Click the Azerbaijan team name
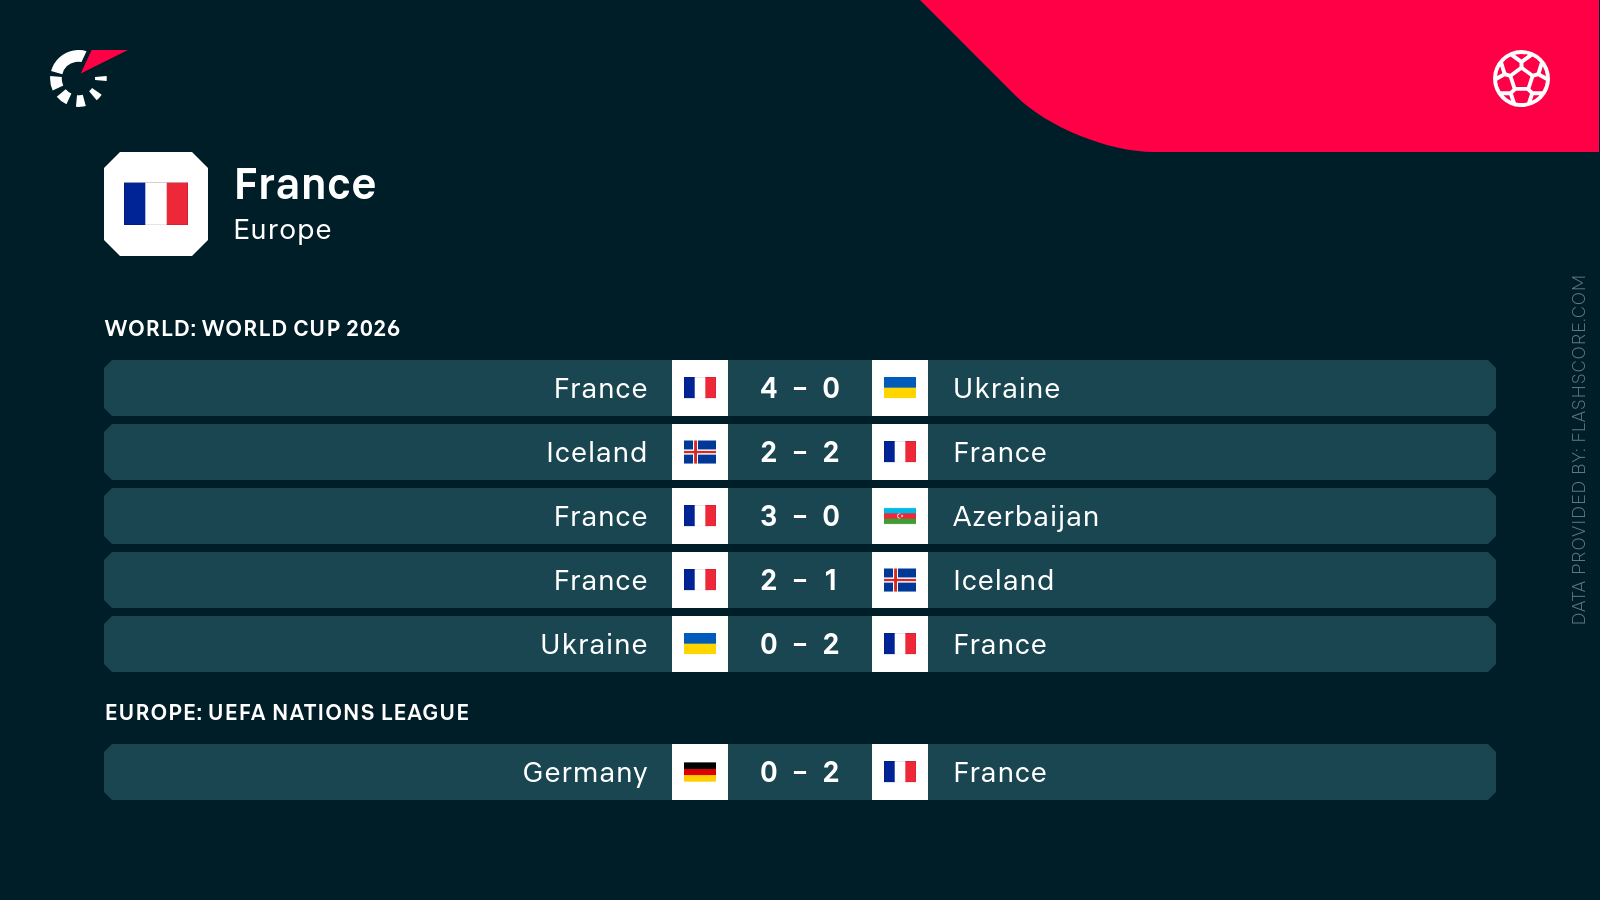1600x900 pixels. pyautogui.click(x=1025, y=516)
